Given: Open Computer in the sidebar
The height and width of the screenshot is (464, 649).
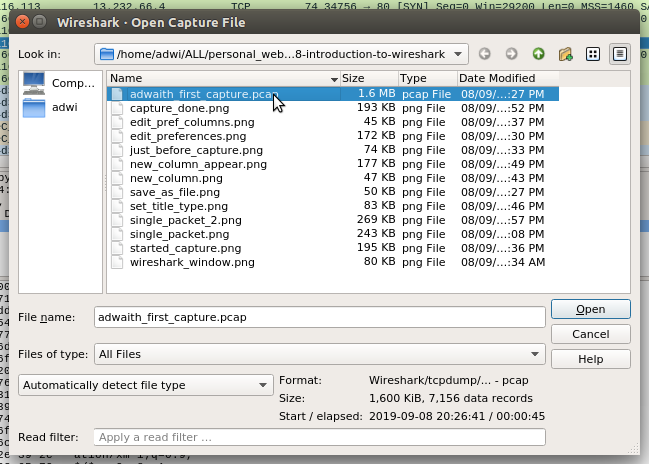Looking at the screenshot, I should tap(60, 83).
